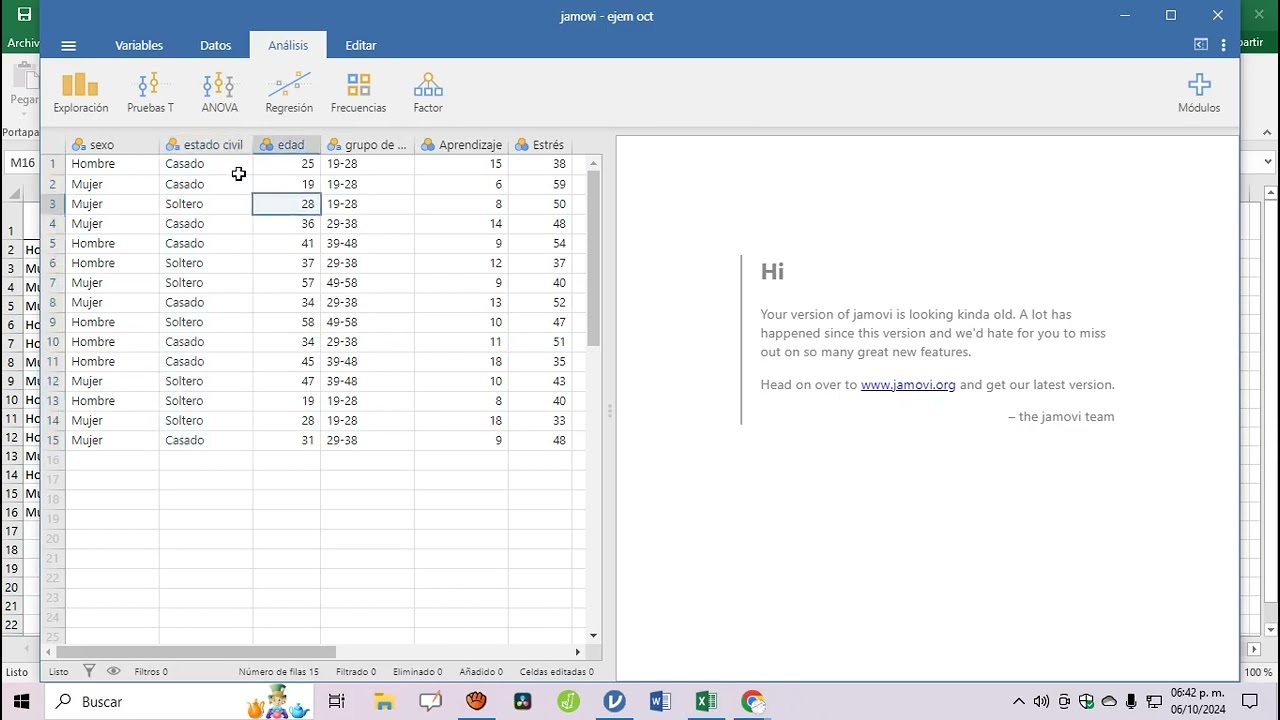
Task: Click Estrés cell with value 54
Action: coord(540,243)
